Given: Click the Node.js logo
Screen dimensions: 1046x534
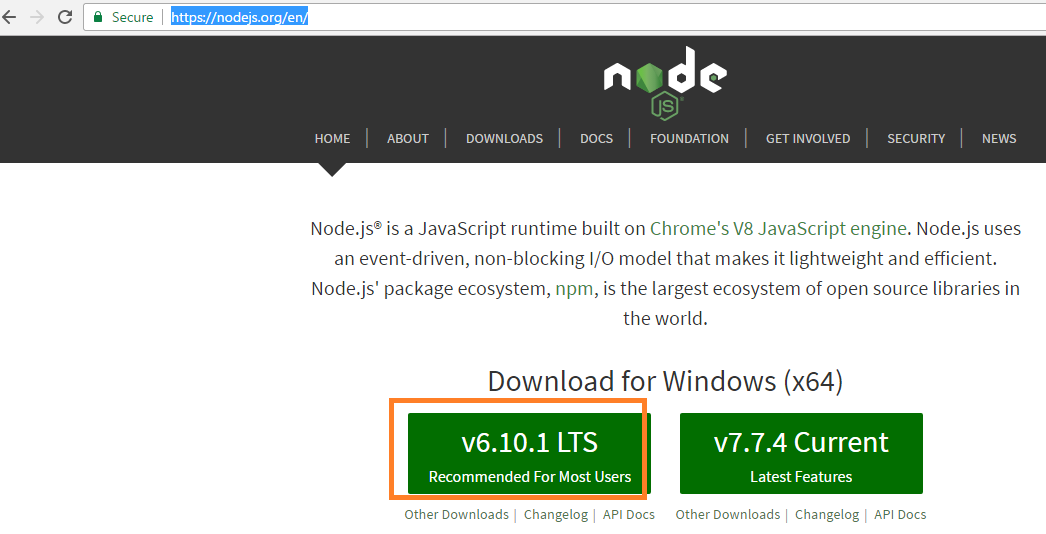Looking at the screenshot, I should (x=664, y=83).
